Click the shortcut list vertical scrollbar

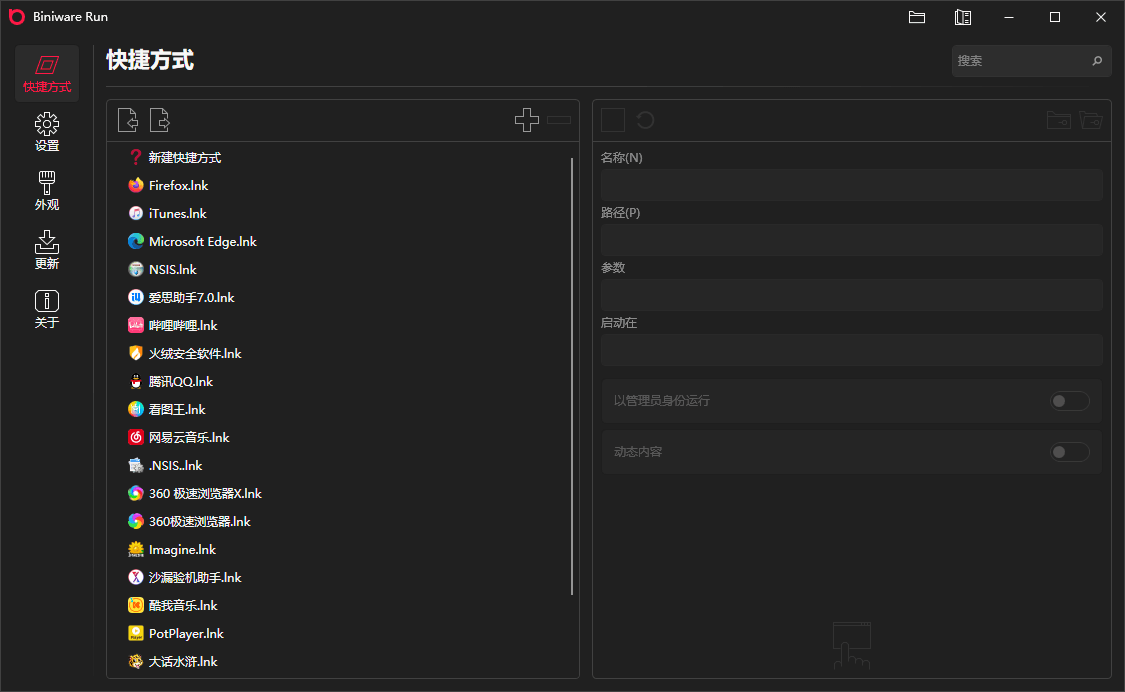tap(572, 376)
